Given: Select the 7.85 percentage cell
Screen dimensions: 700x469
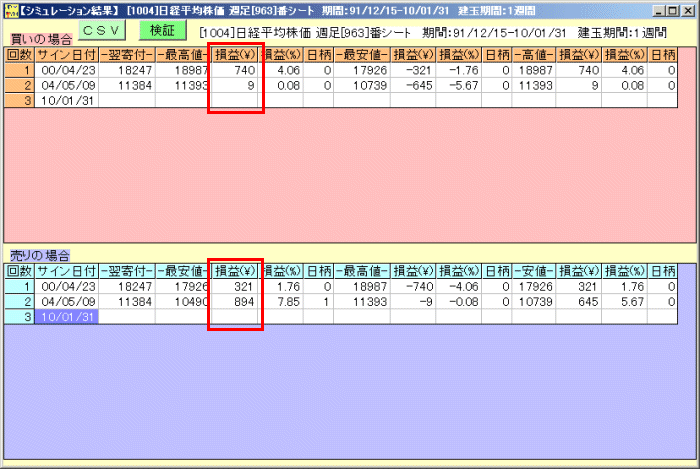Looking at the screenshot, I should click(x=281, y=302).
